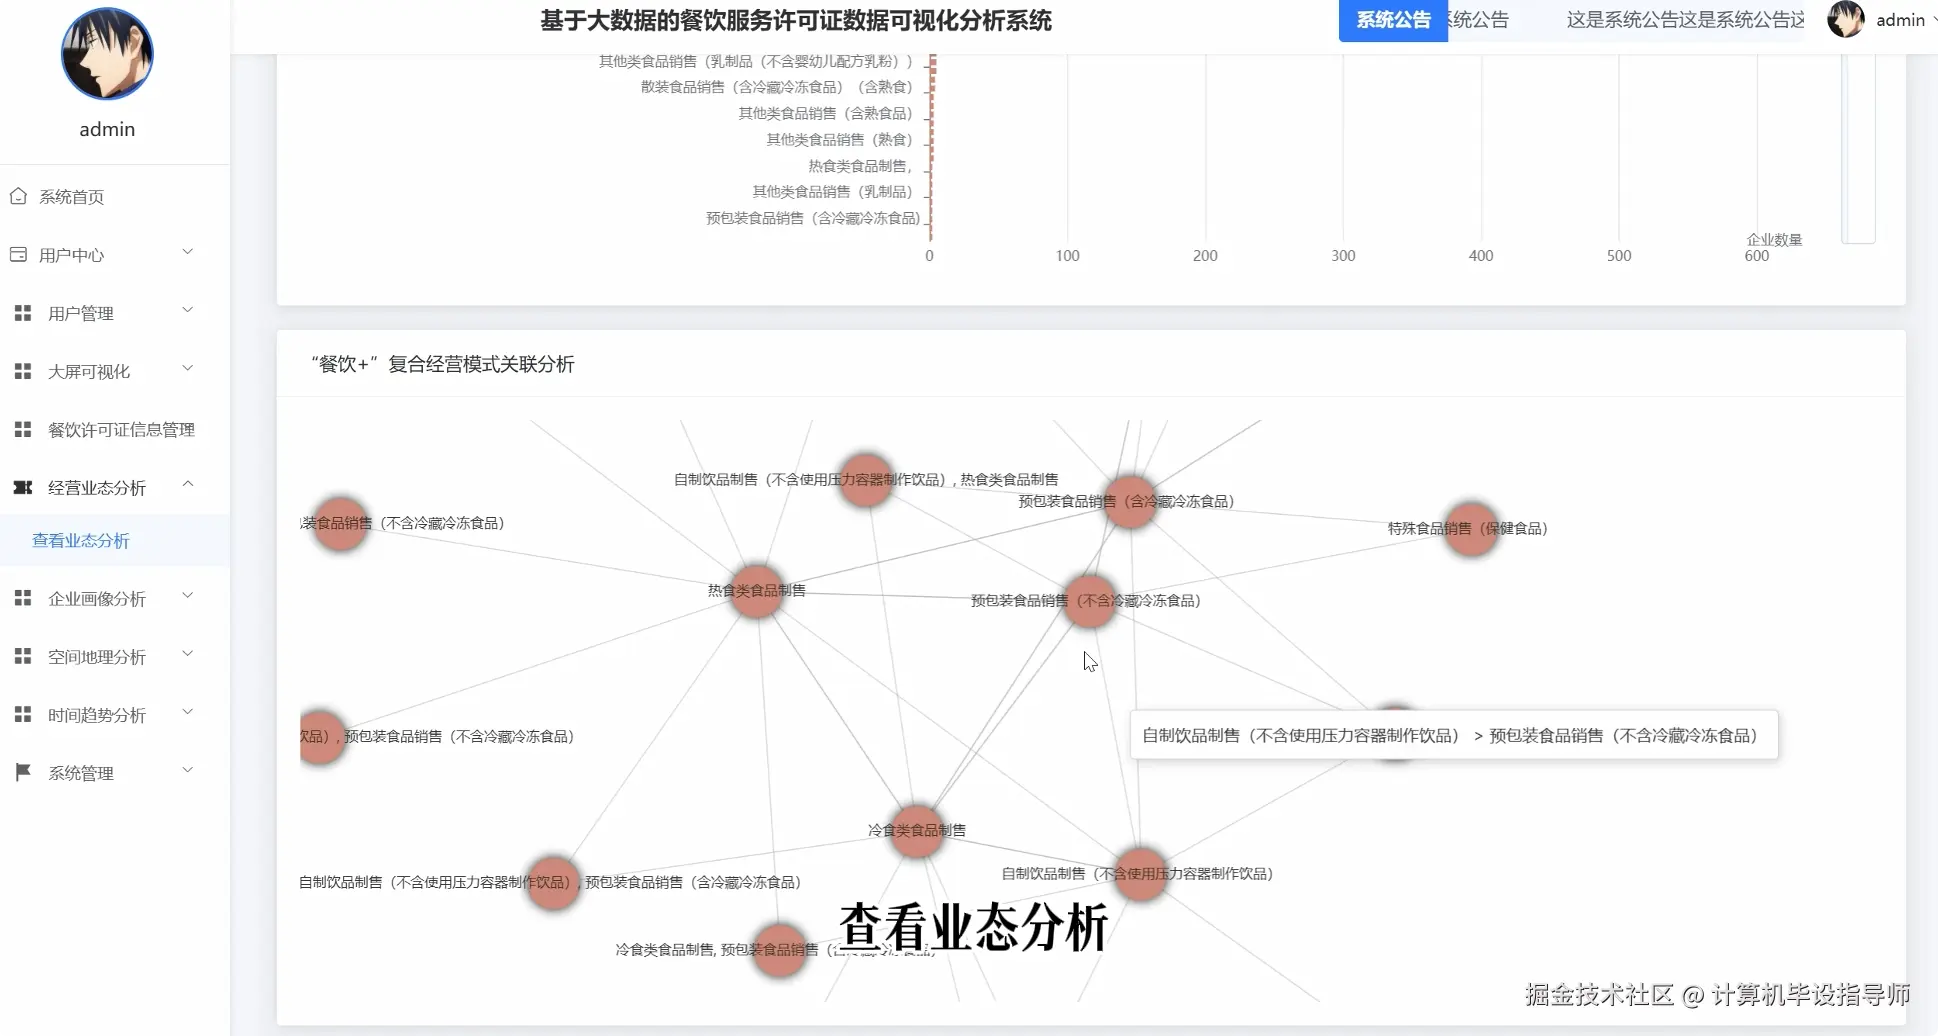Click the 自制饮品制售 node near bottom right
1938x1036 pixels.
pos(1140,873)
